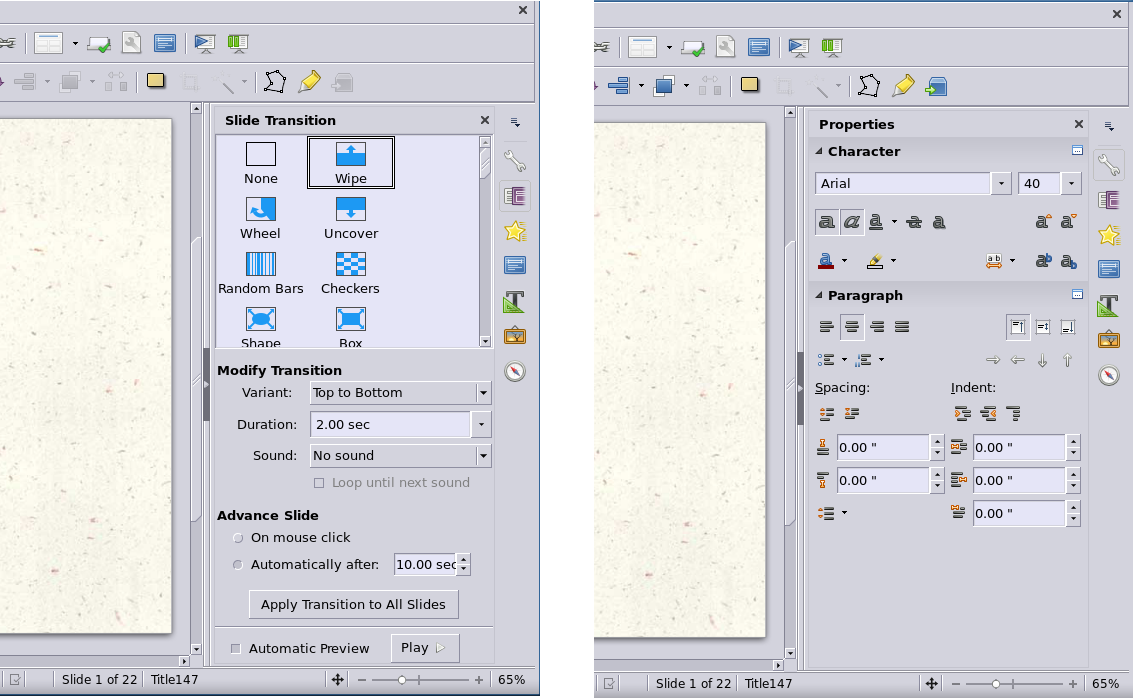1133x698 pixels.
Task: Pick the Random Bars transition
Action: (261, 272)
